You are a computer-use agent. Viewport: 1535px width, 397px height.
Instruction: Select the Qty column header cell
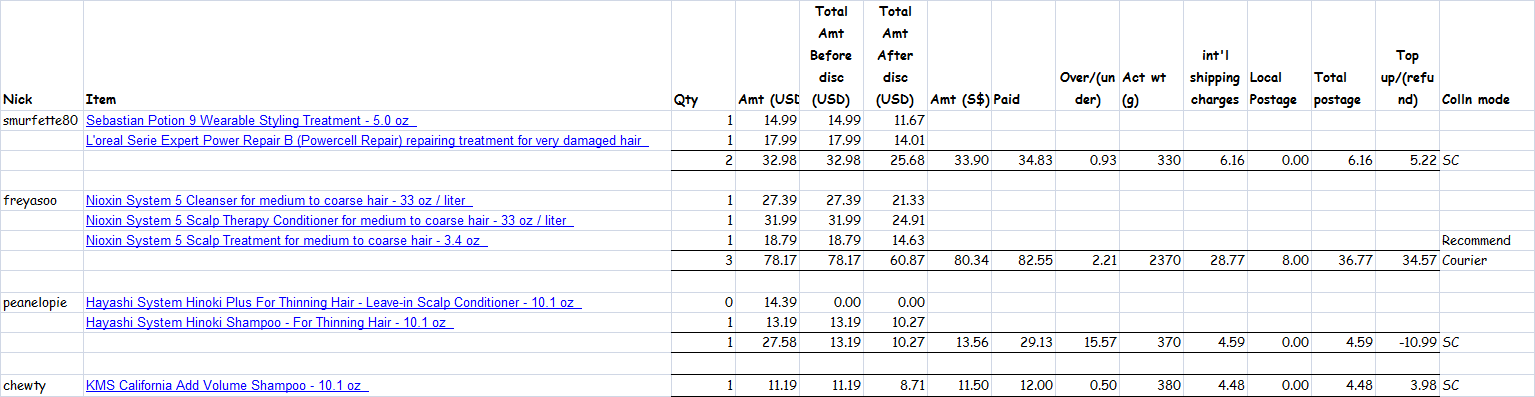[704, 55]
